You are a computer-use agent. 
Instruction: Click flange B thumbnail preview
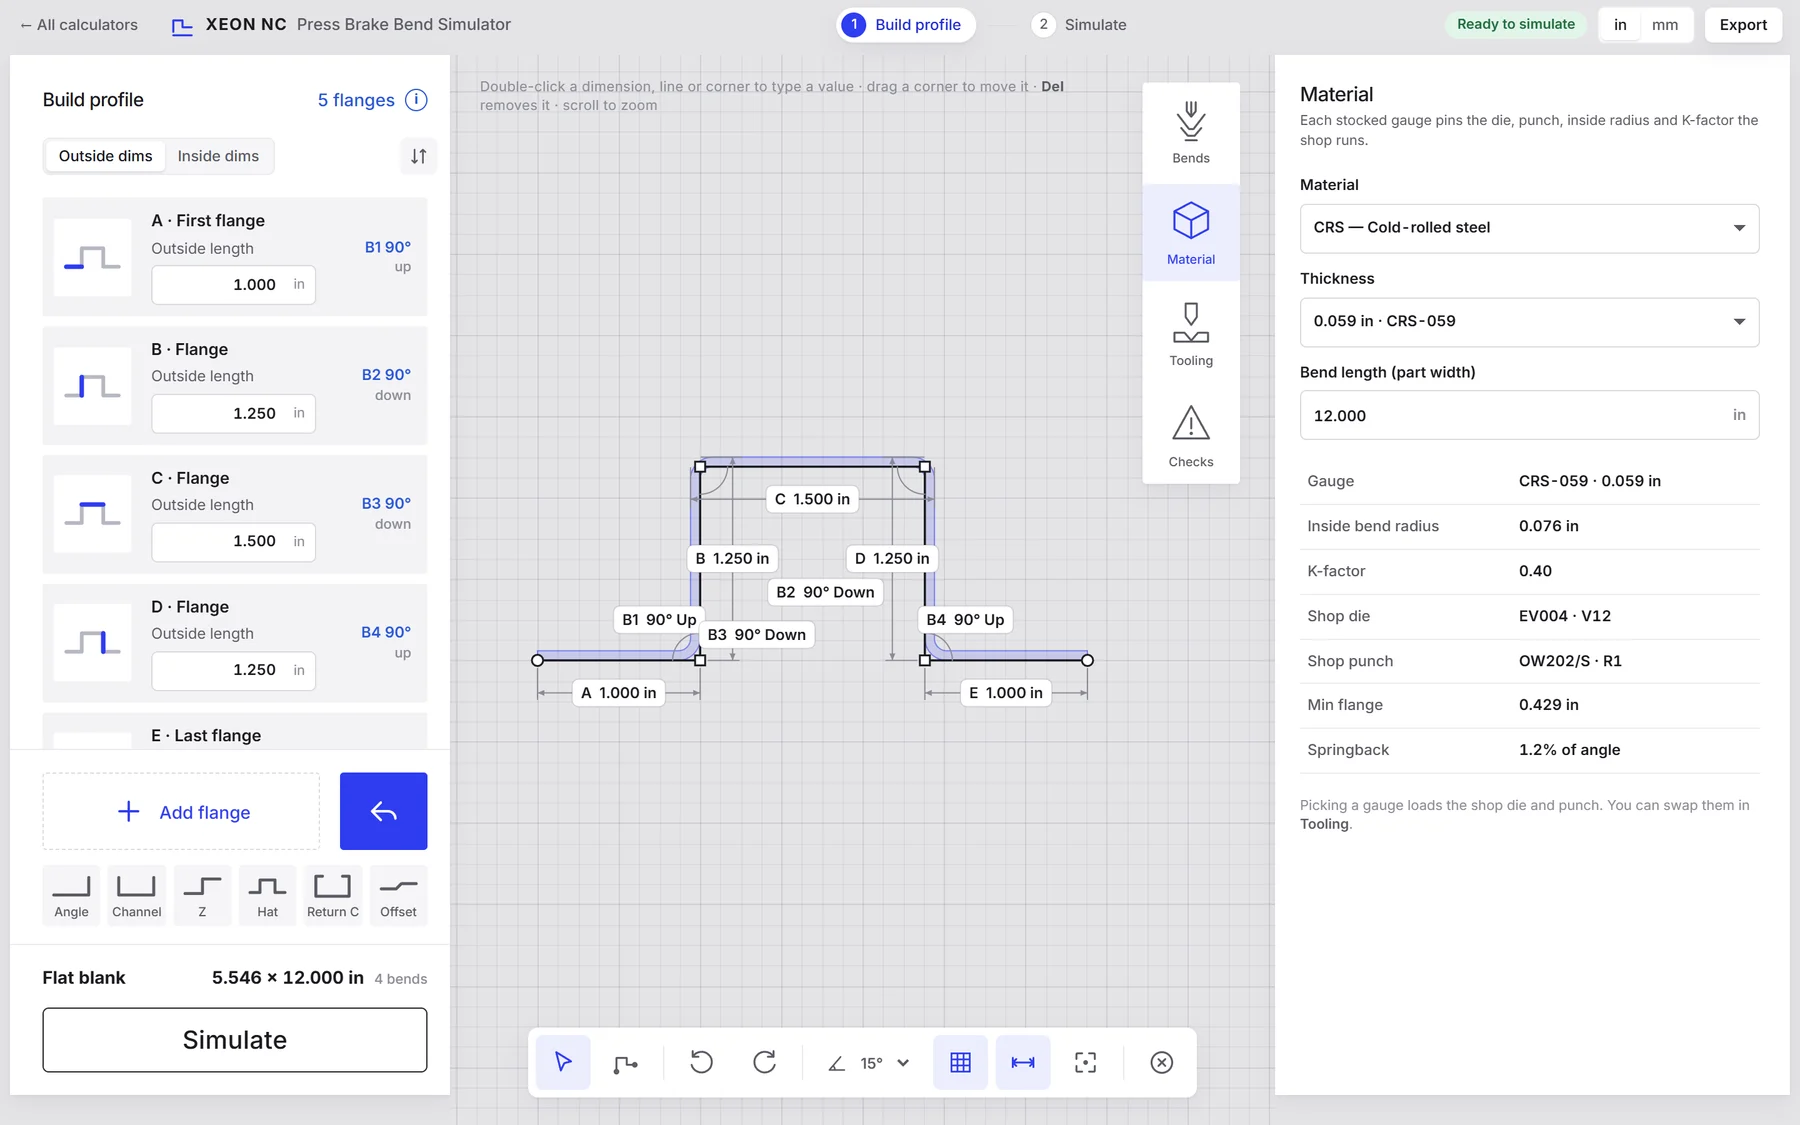coord(92,386)
